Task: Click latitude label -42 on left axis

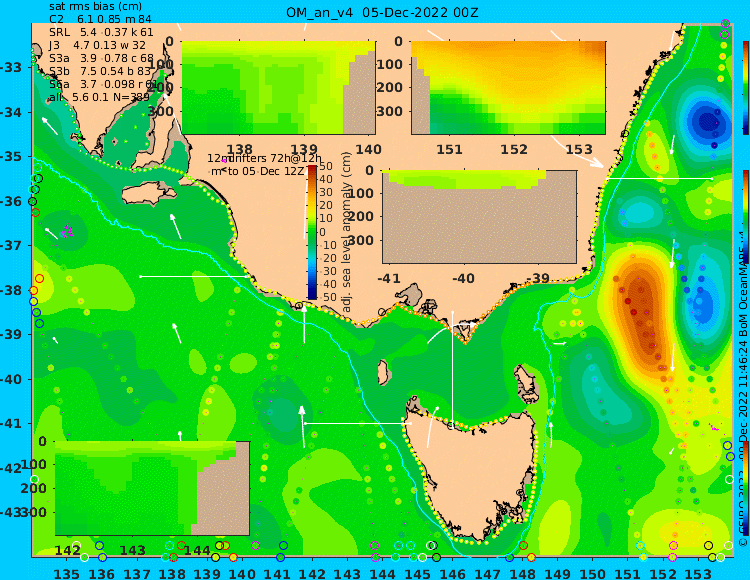Action: (x=11, y=468)
